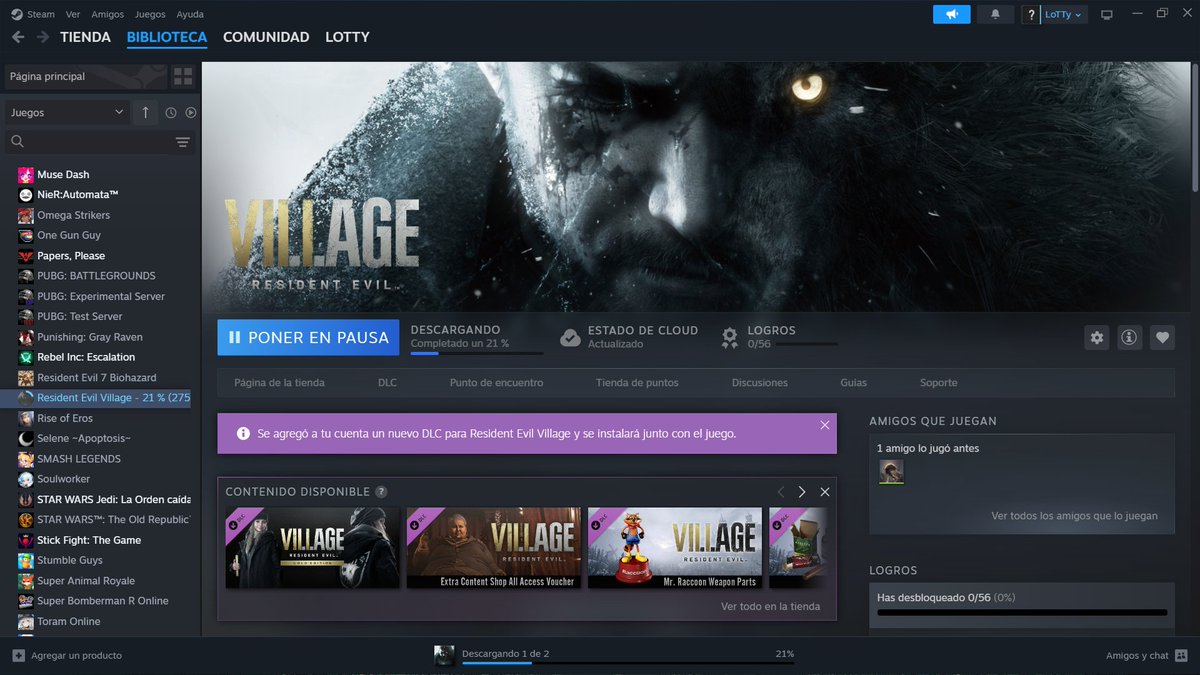Image resolution: width=1200 pixels, height=675 pixels.
Task: Click the Descargando completado 21% progress bar
Action: point(476,353)
